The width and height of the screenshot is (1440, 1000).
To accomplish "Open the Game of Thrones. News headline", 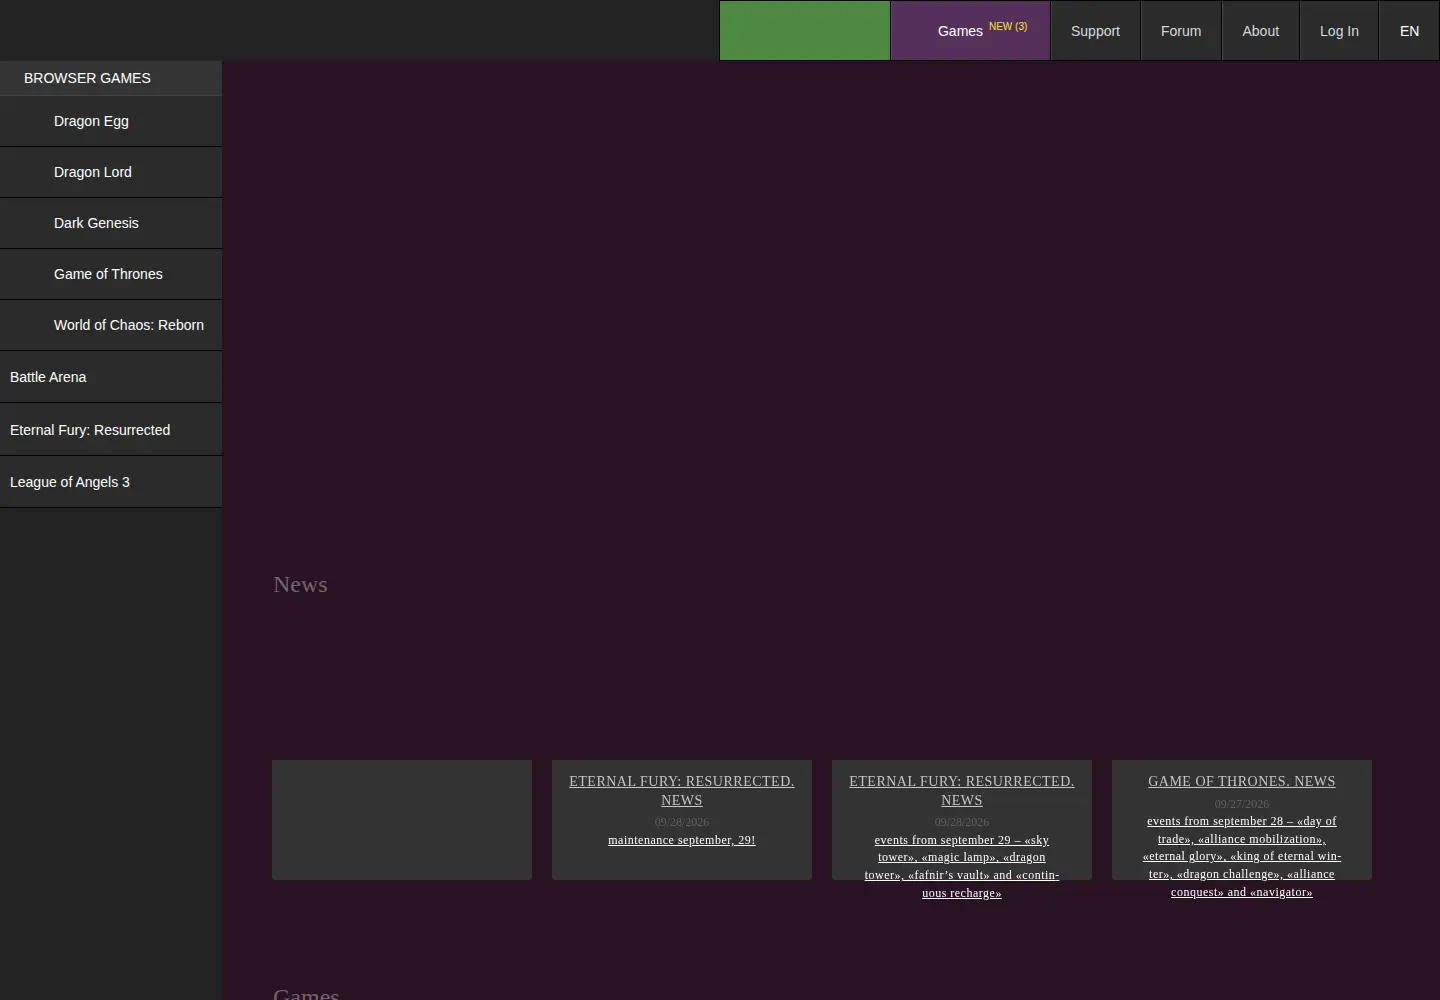I will (x=1242, y=781).
